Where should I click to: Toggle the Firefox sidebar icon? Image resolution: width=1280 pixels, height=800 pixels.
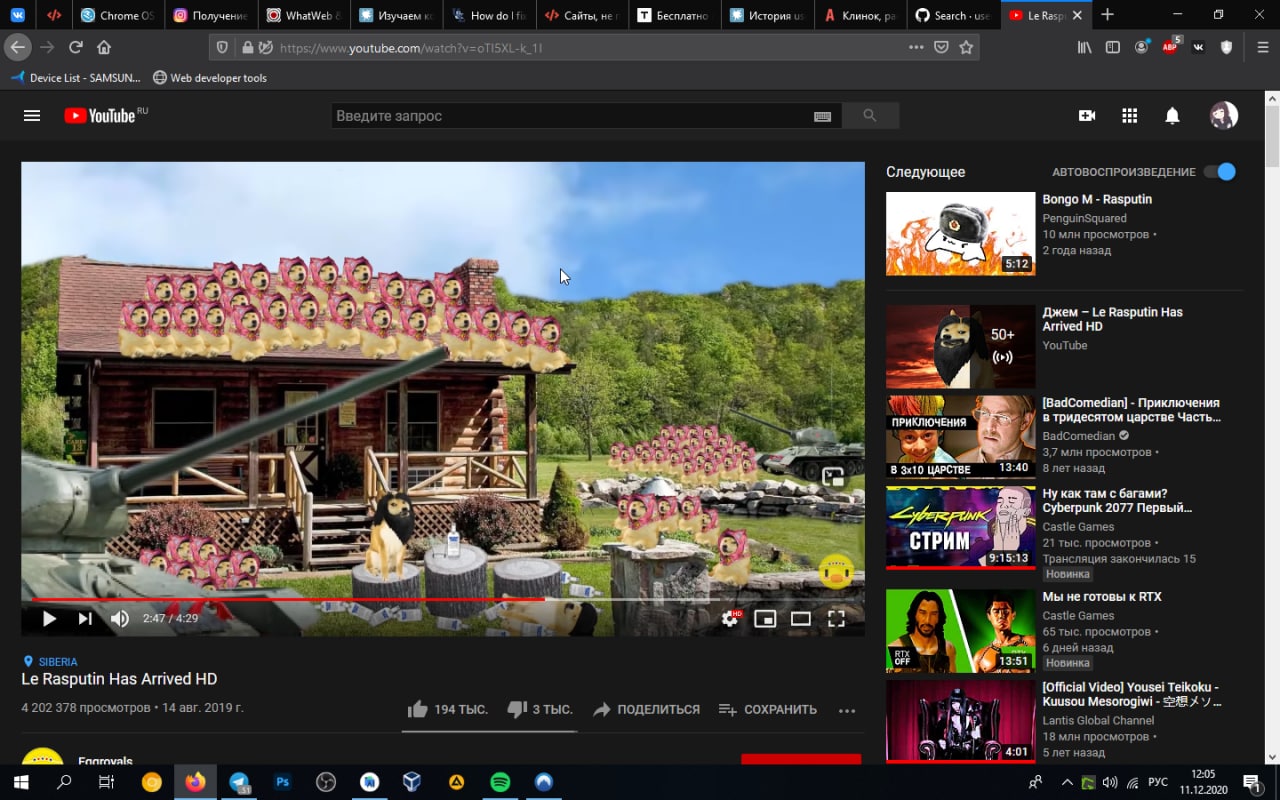pos(1112,47)
